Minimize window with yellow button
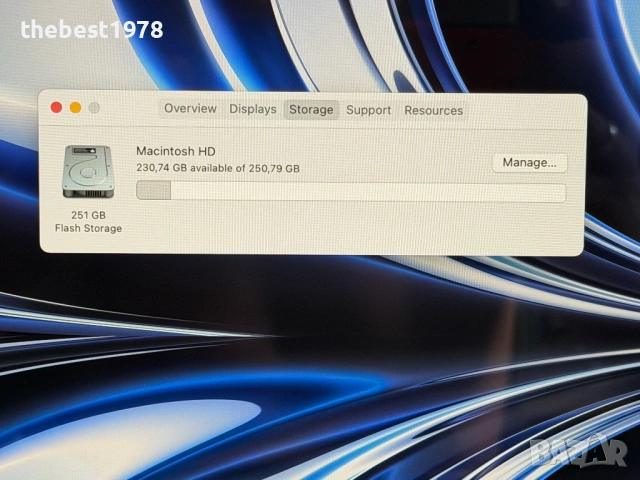This screenshot has height=480, width=640. (x=76, y=108)
